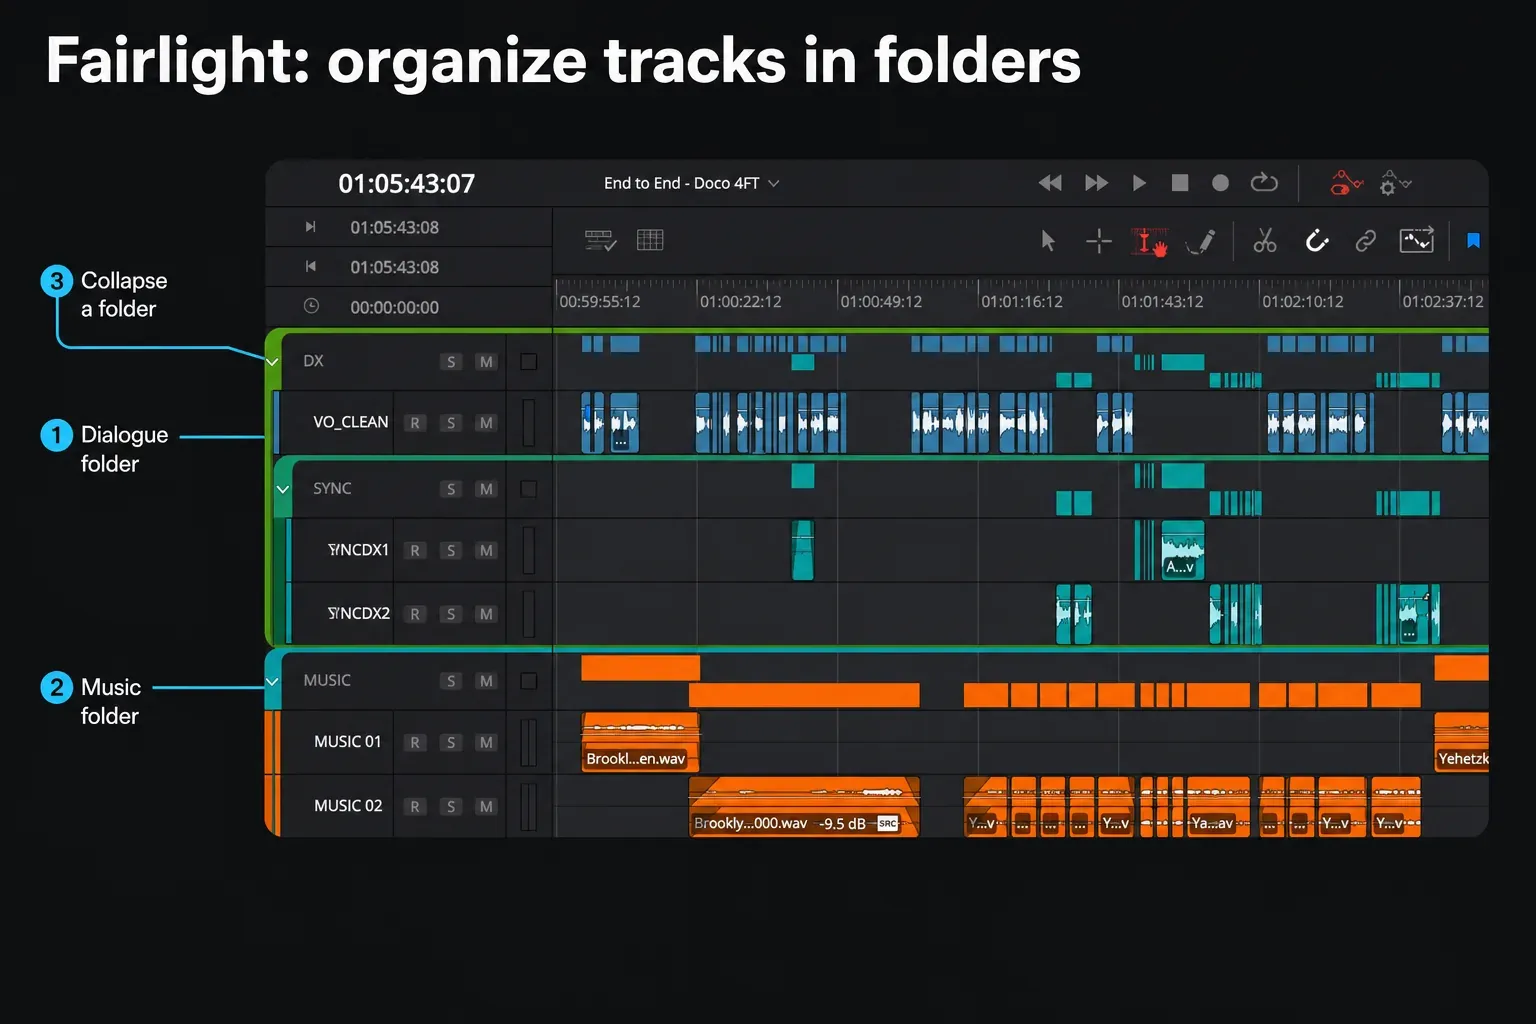The height and width of the screenshot is (1024, 1536).
Task: Toggle the link clips icon
Action: coord(1366,241)
